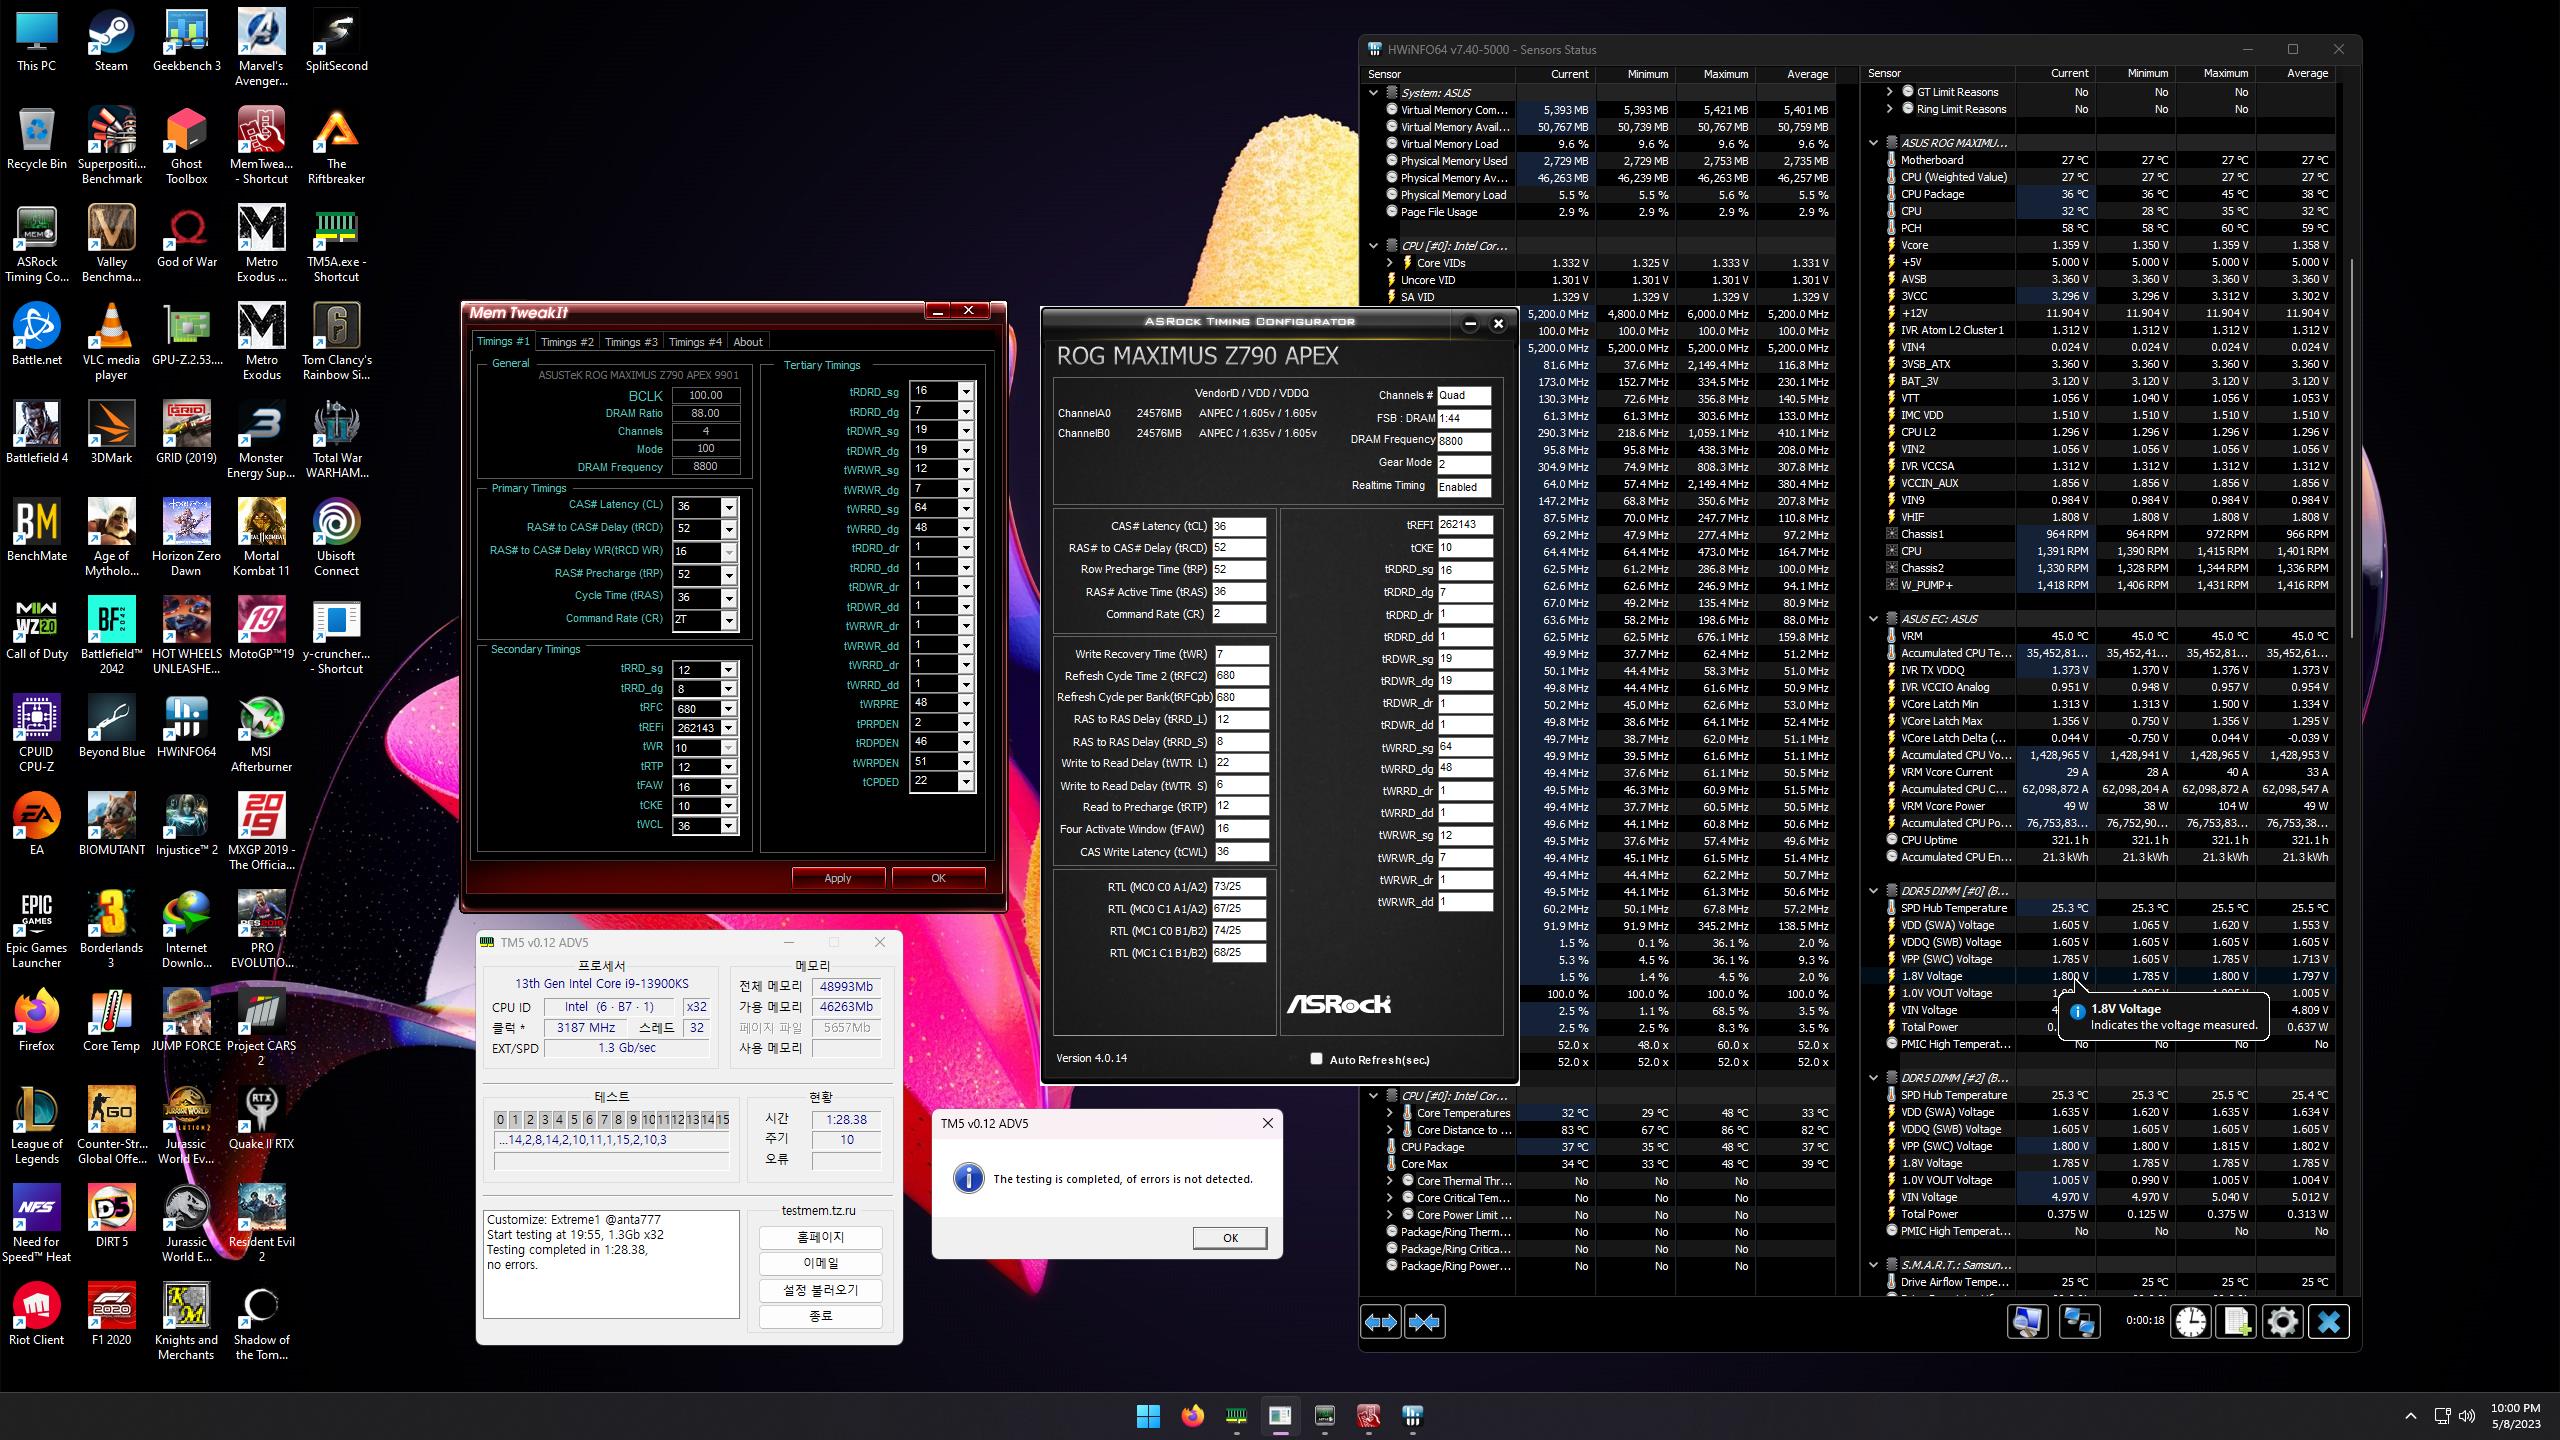Open CAS# Latency (CL) dropdown in MemTweakIt

click(729, 507)
